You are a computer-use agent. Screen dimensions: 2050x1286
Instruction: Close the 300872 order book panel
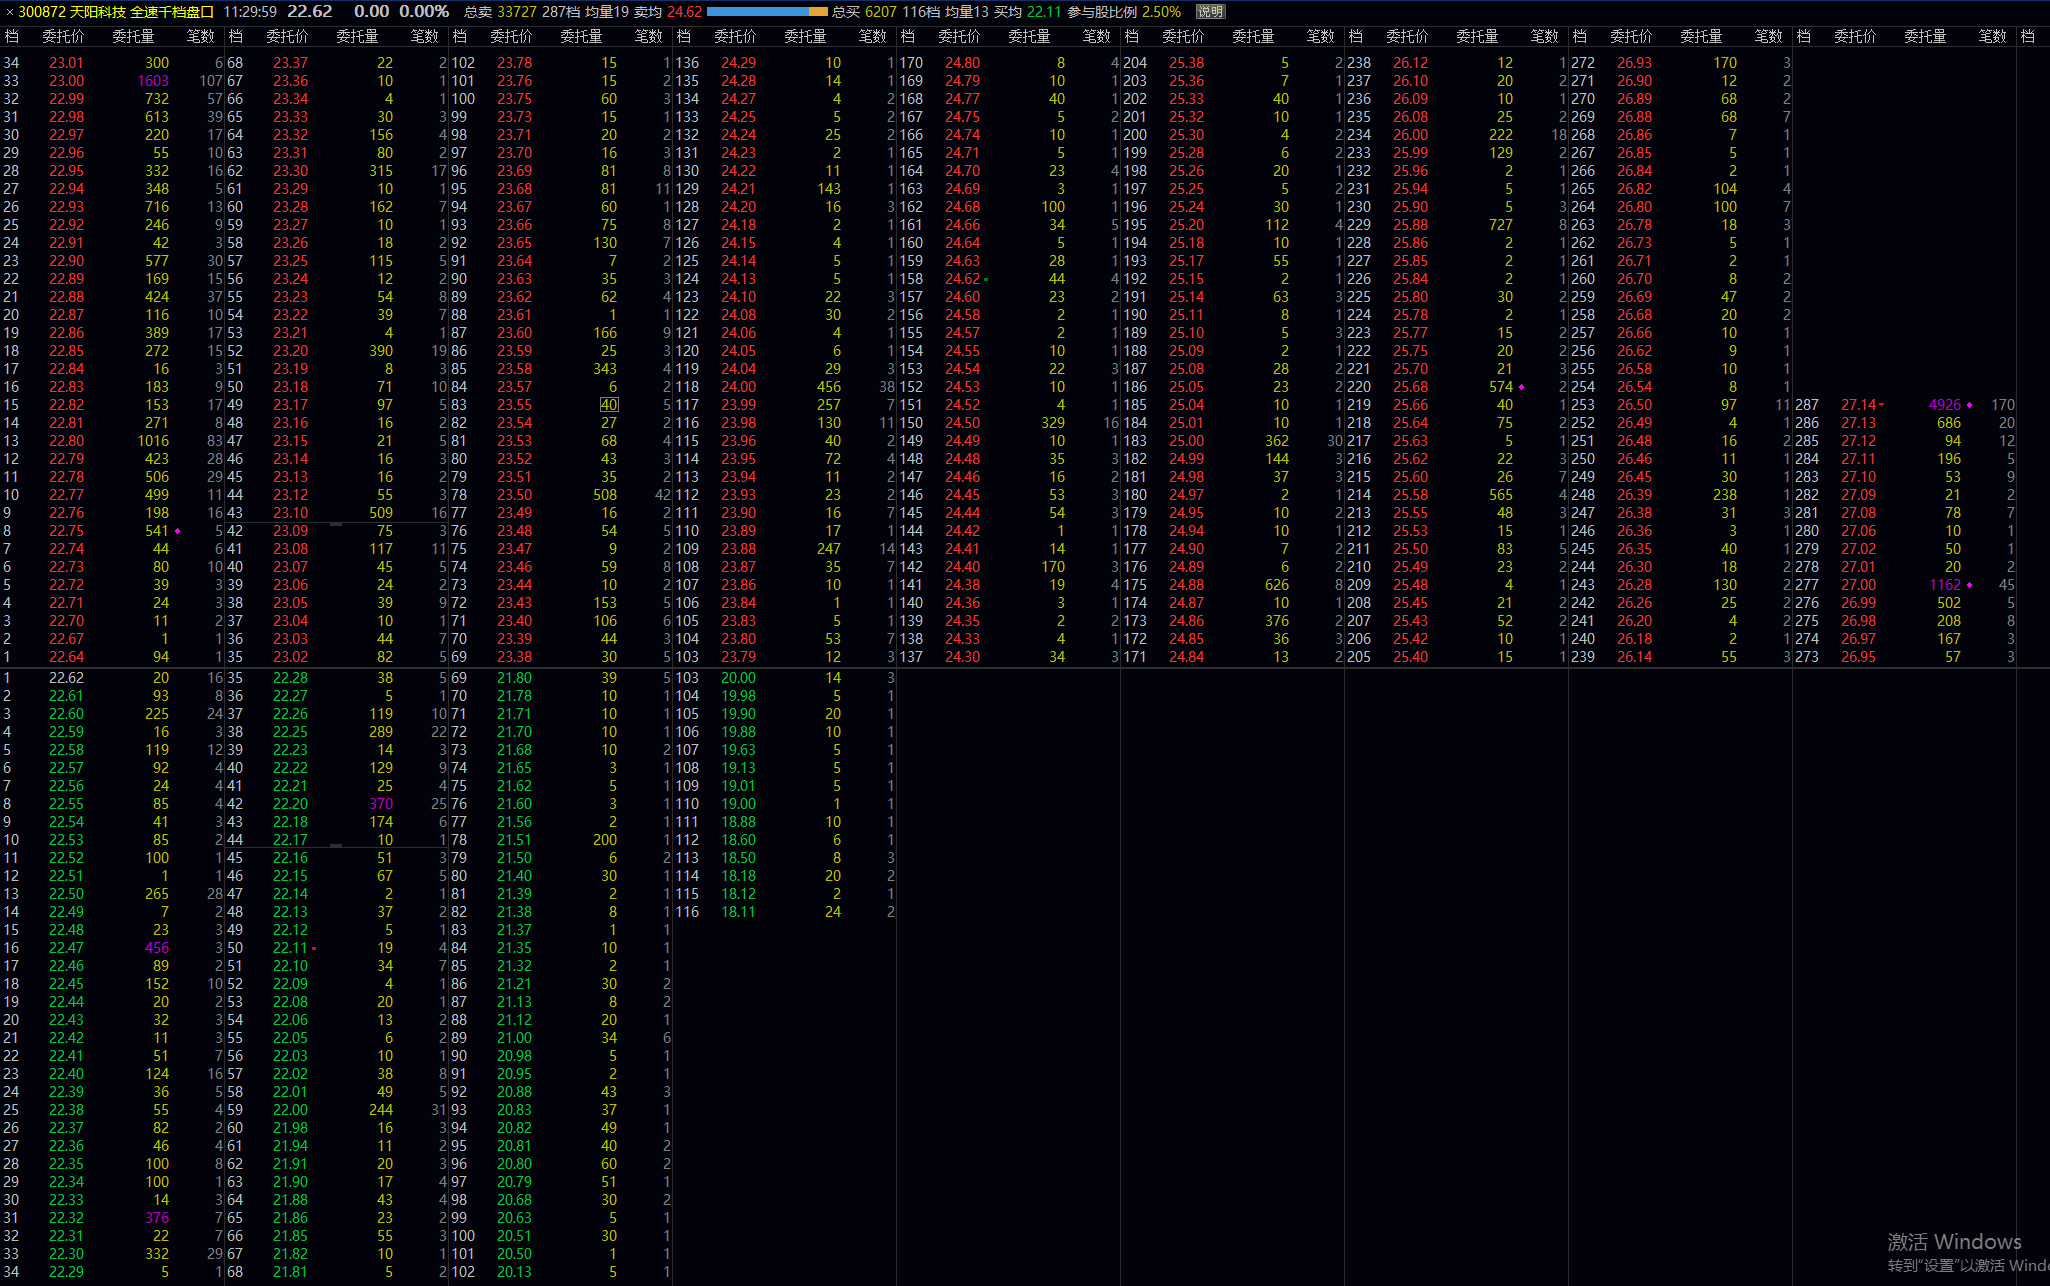(x=9, y=12)
